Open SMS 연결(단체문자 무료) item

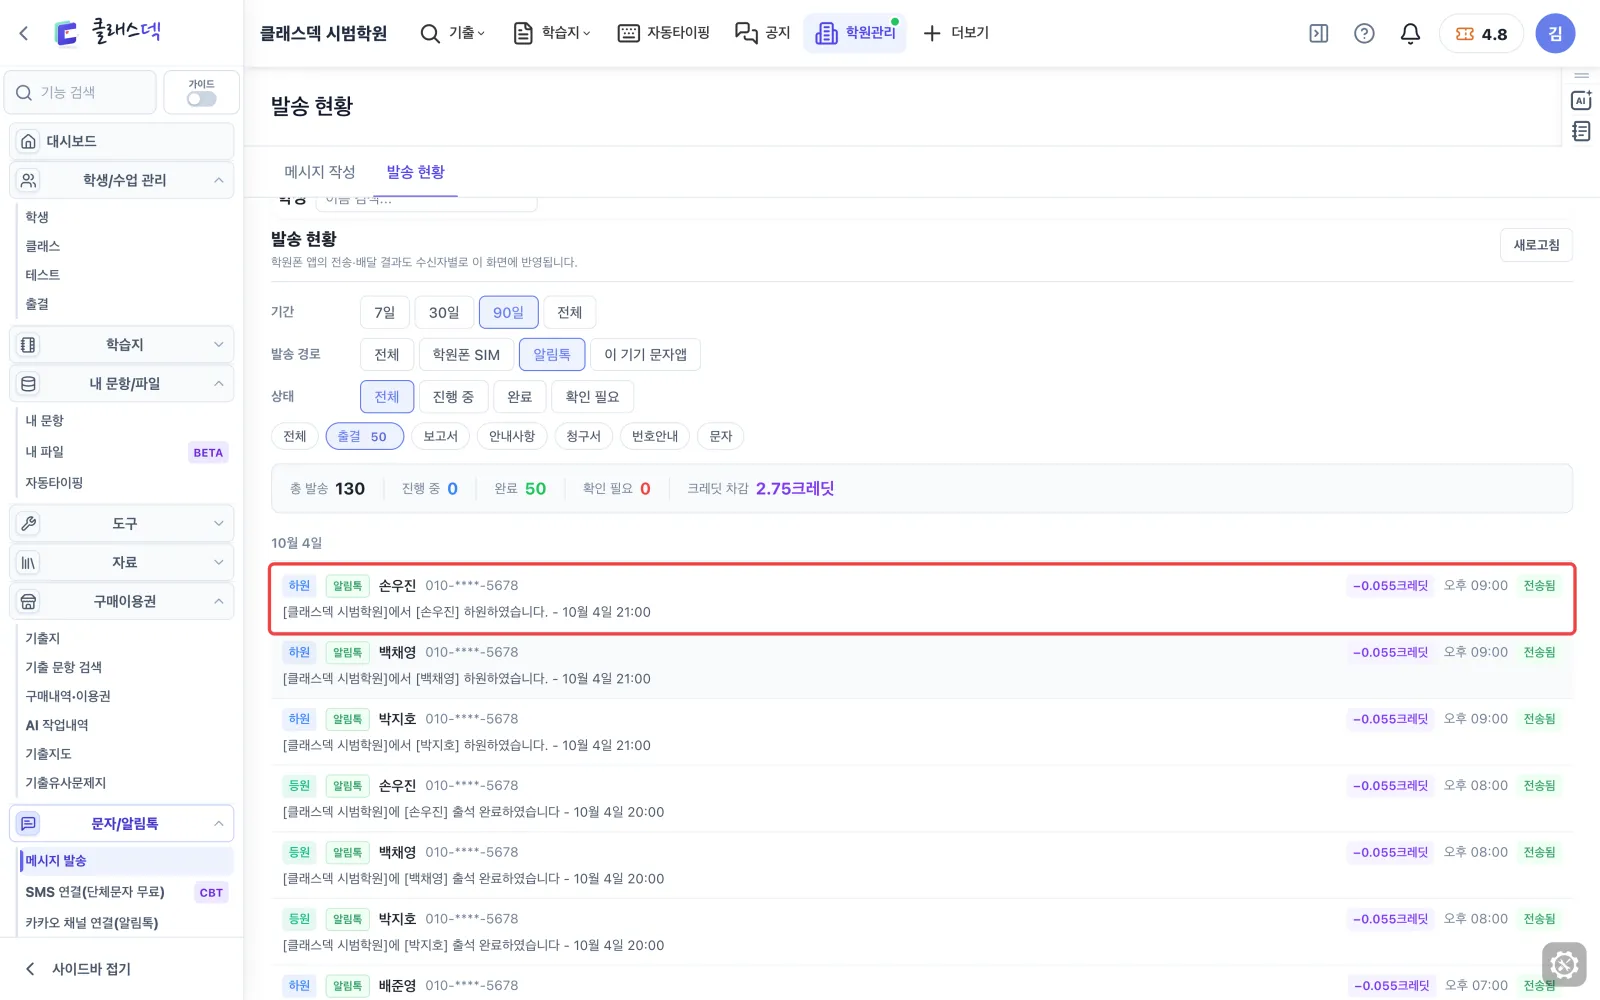click(125, 892)
